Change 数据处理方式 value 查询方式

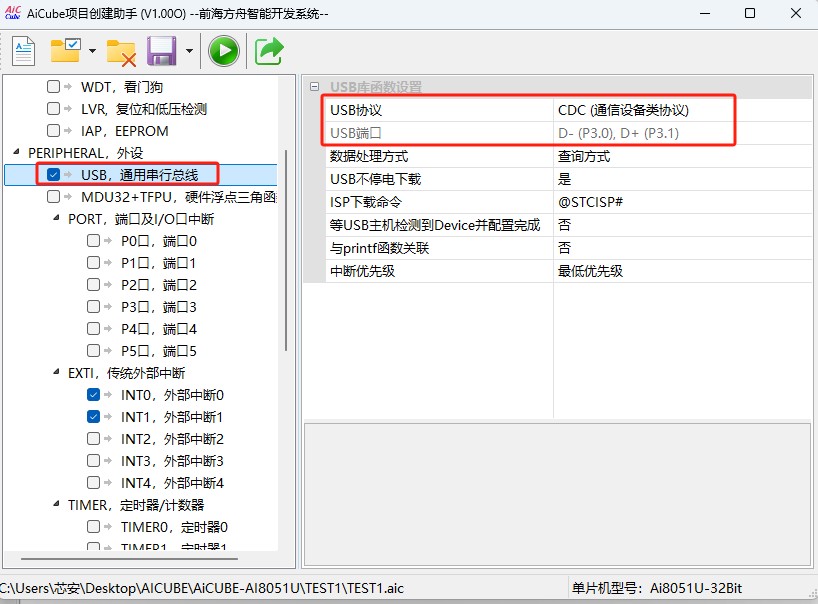[682, 156]
